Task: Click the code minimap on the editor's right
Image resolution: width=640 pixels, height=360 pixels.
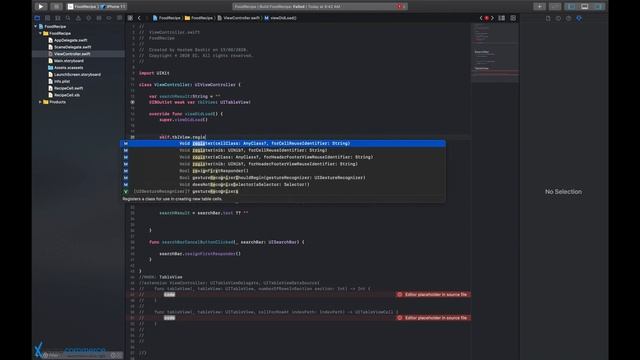Action: pyautogui.click(x=495, y=53)
